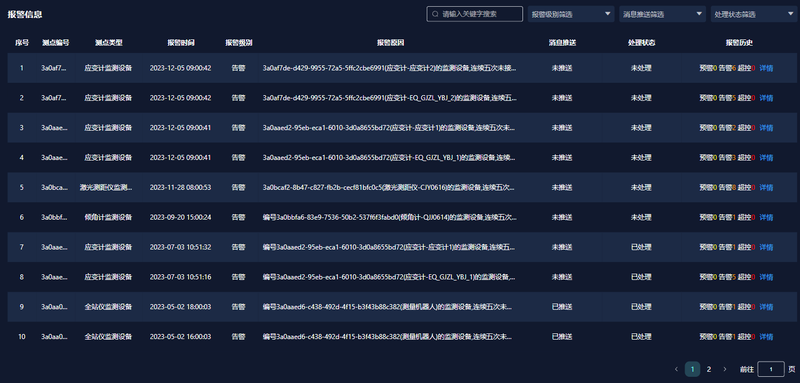Select the time 2023-07-03 10:51:16
The width and height of the screenshot is (800, 383).
181,277
